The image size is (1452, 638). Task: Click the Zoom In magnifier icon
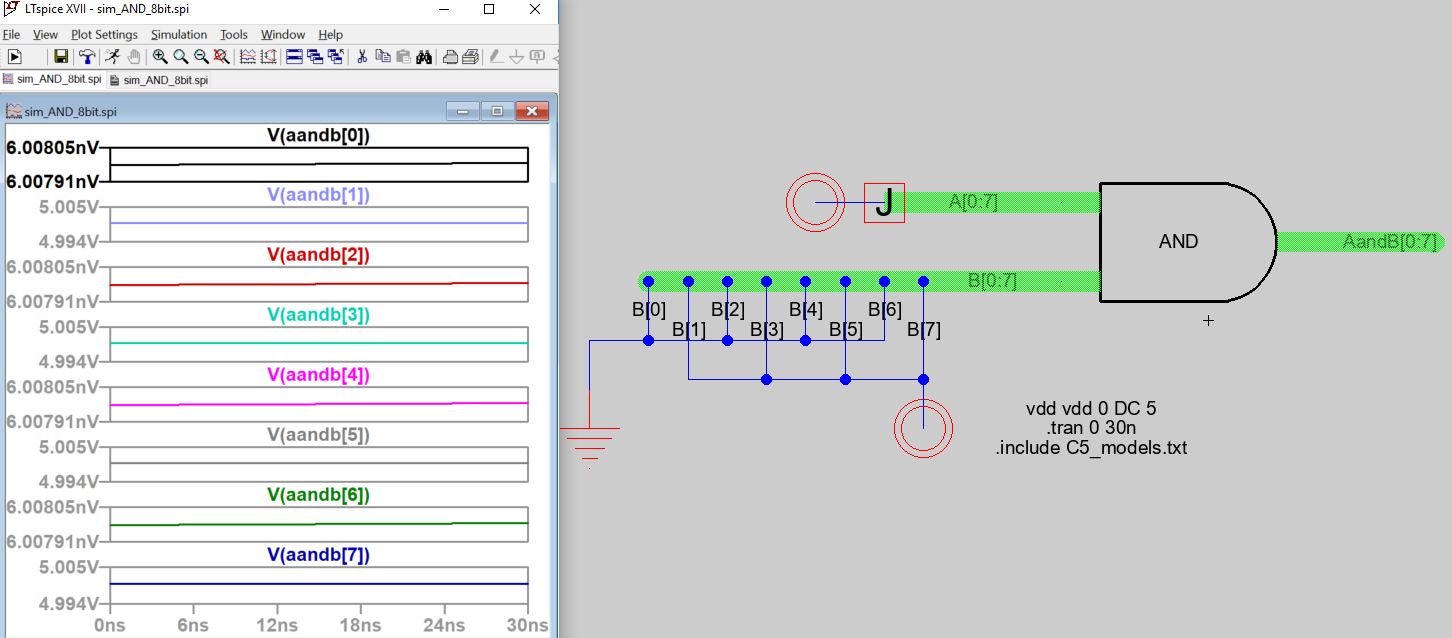click(160, 57)
